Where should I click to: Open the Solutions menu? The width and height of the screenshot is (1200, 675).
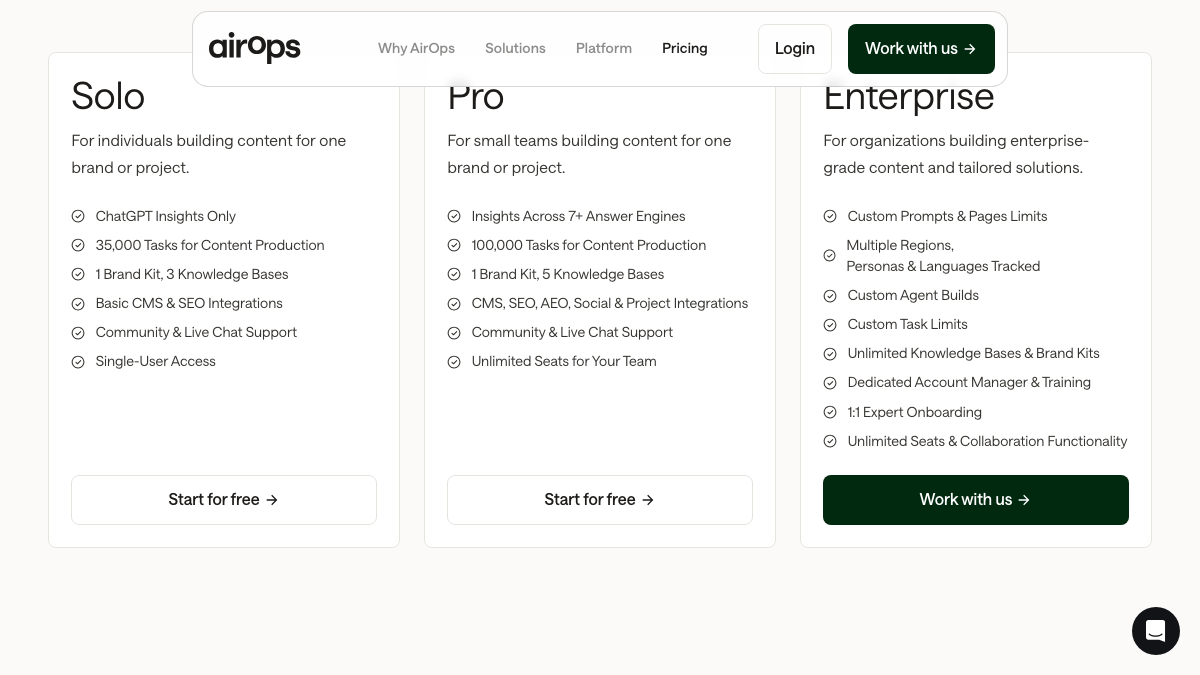[515, 48]
